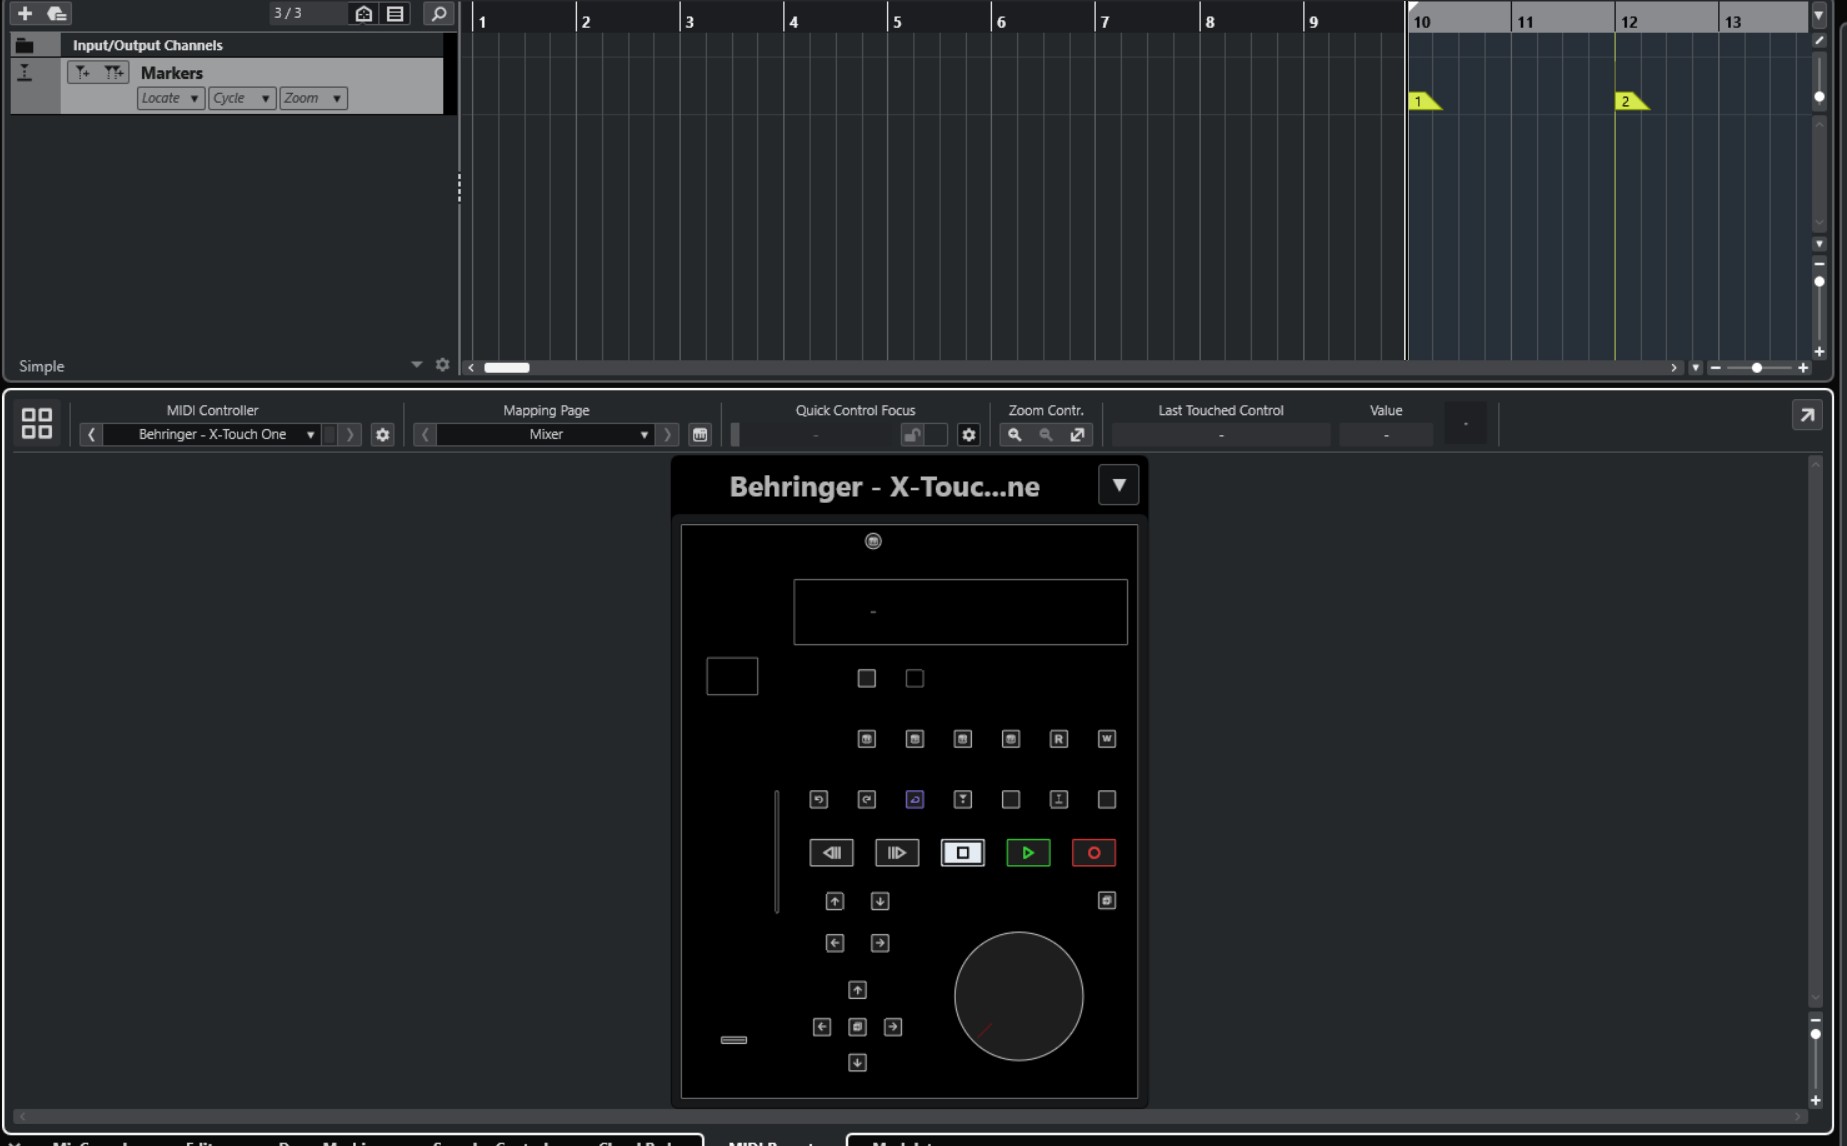Open the track visibility agents icon
Screen dimensions: 1847x1146
coord(364,13)
